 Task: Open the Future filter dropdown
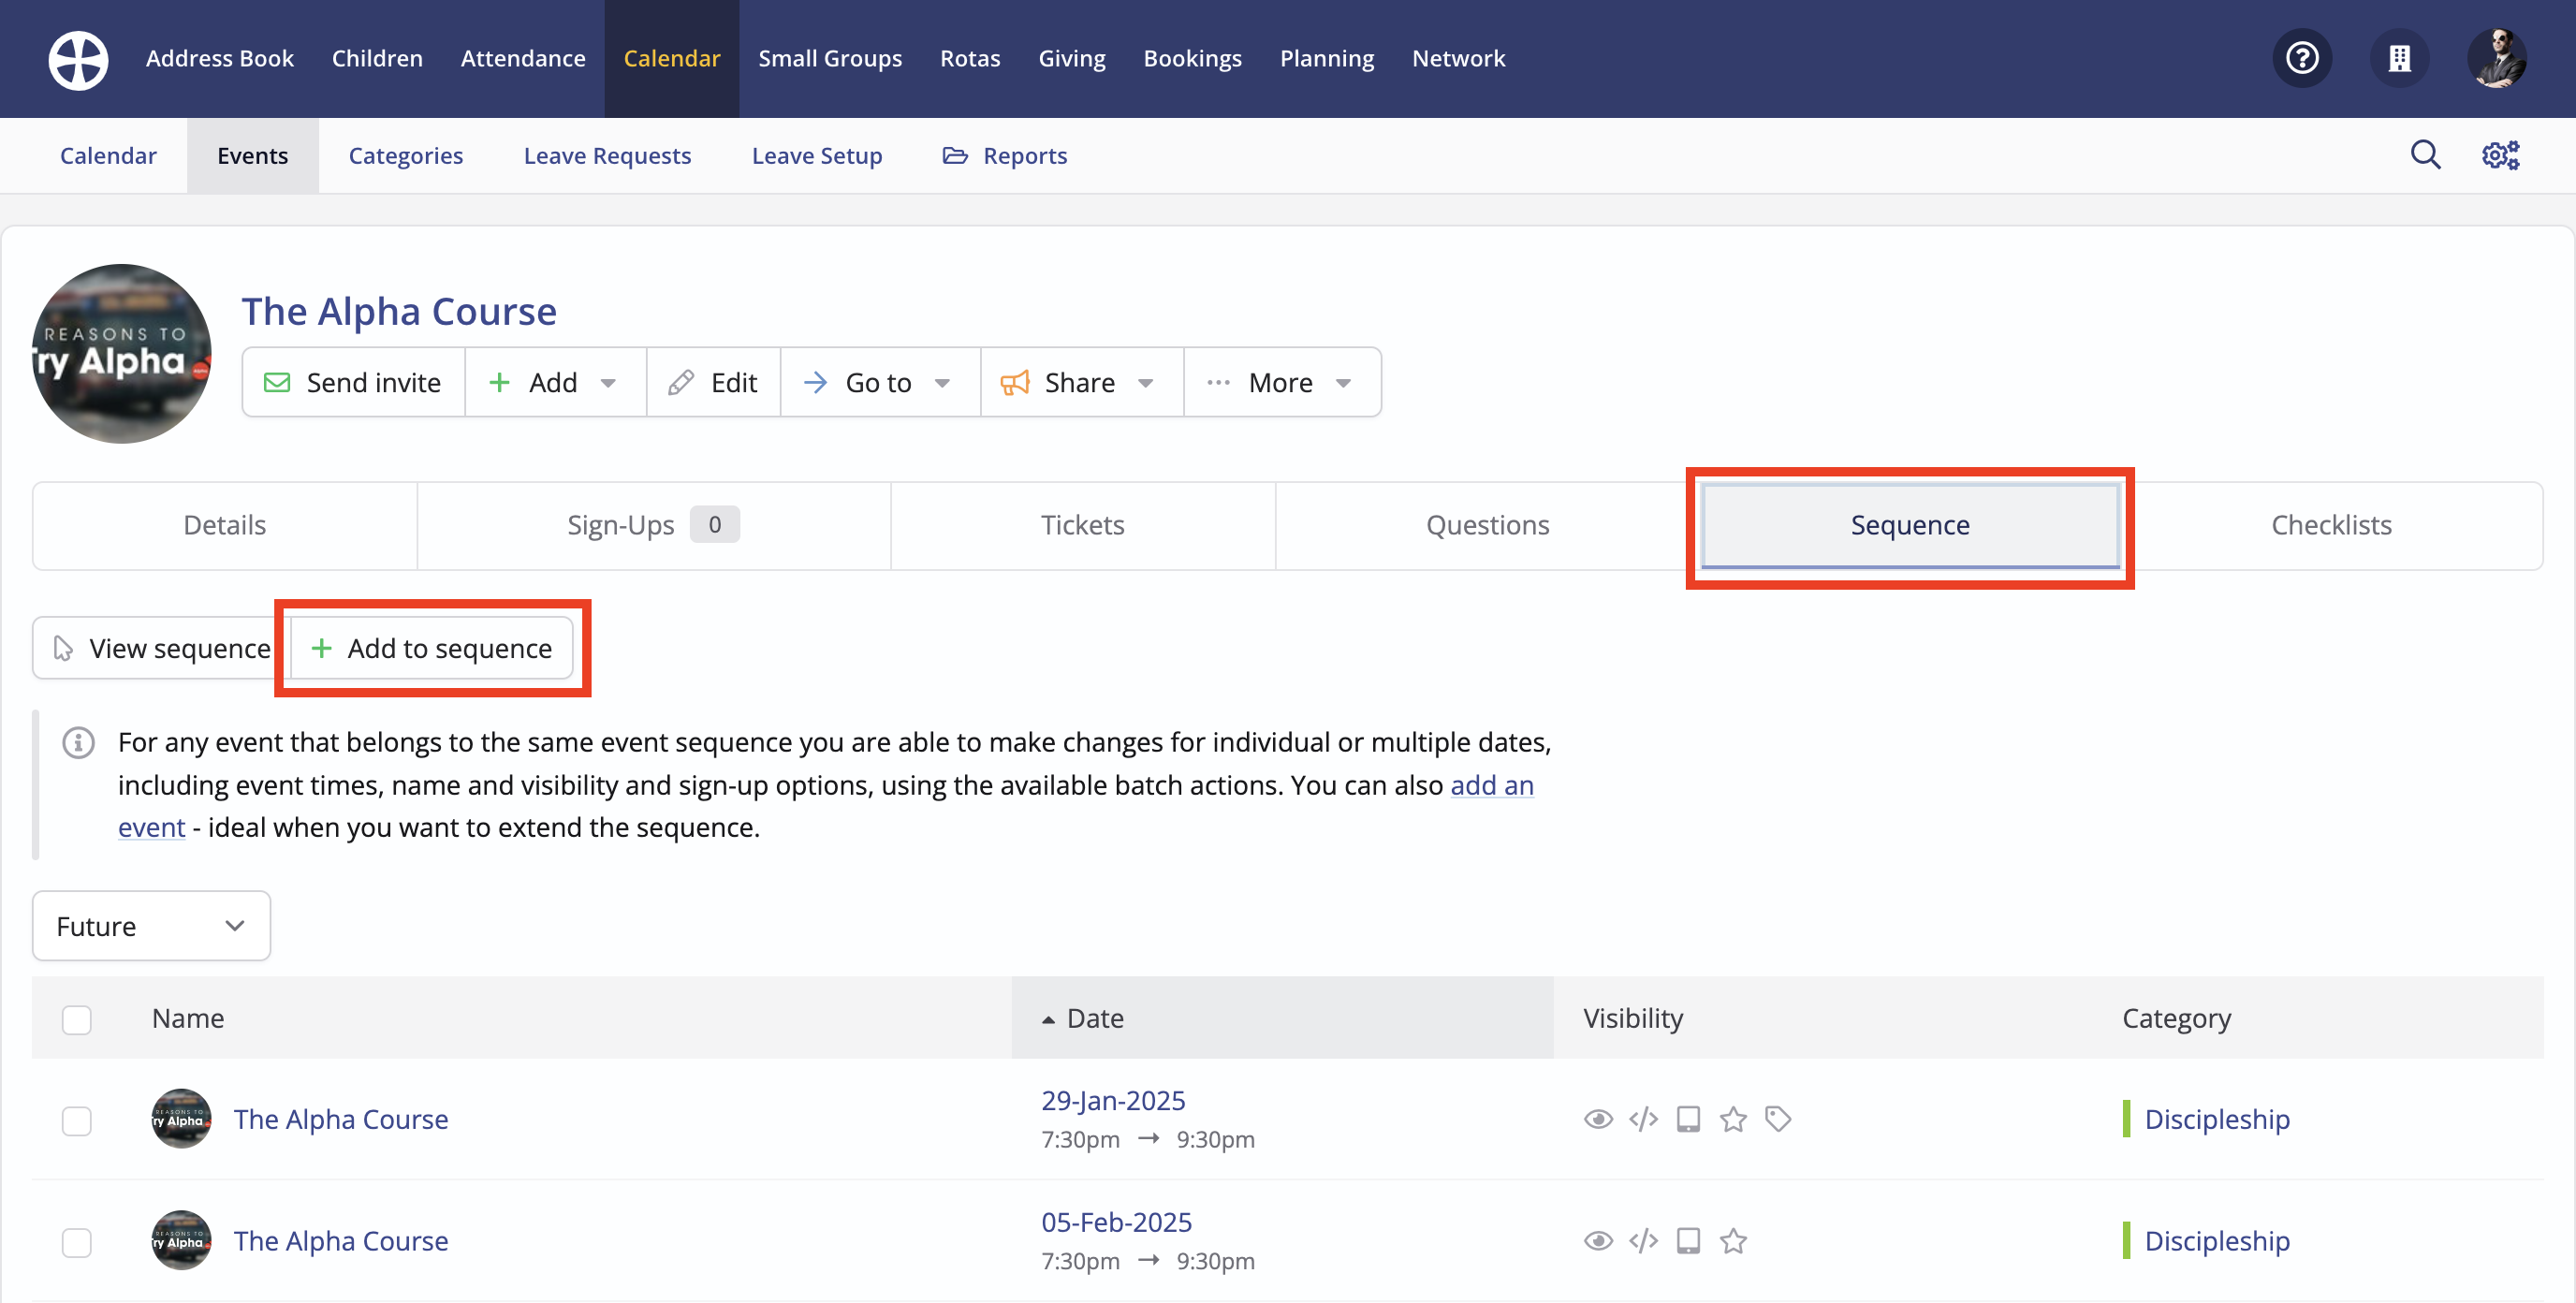coord(151,925)
